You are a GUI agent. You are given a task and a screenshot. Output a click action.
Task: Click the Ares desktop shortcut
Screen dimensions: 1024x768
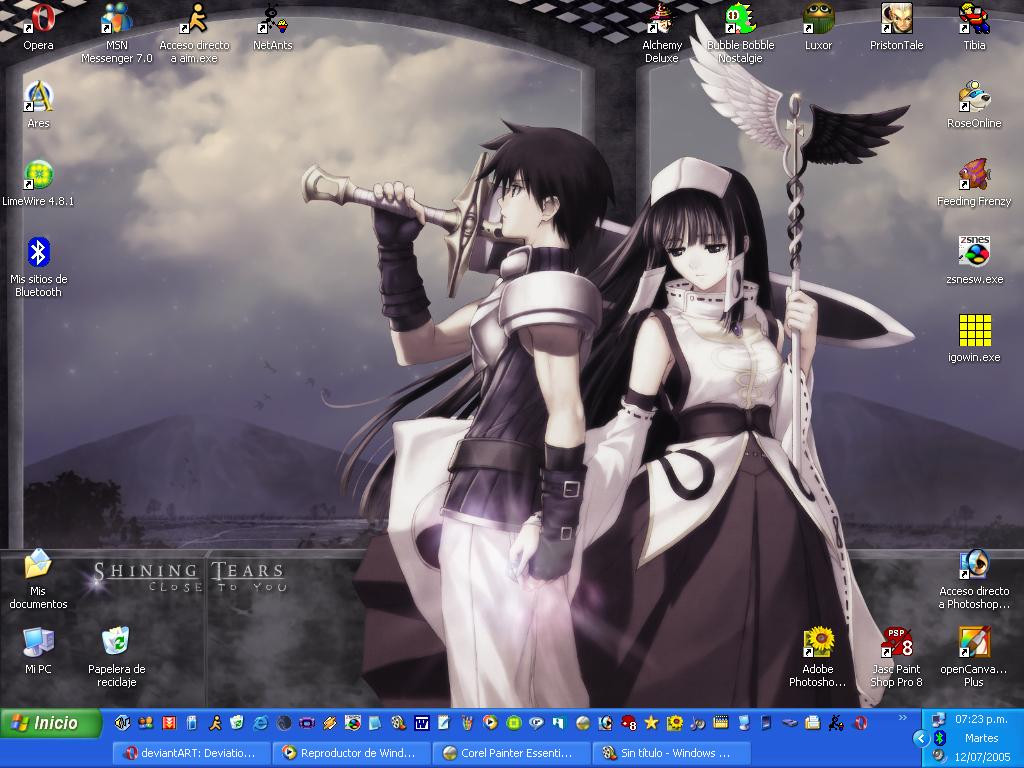tap(39, 105)
